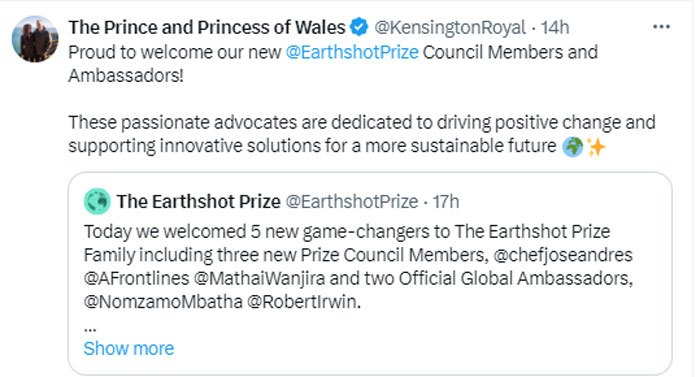Open the 17h quoted tweet timestamp
Image resolution: width=700 pixels, height=377 pixels.
446,202
